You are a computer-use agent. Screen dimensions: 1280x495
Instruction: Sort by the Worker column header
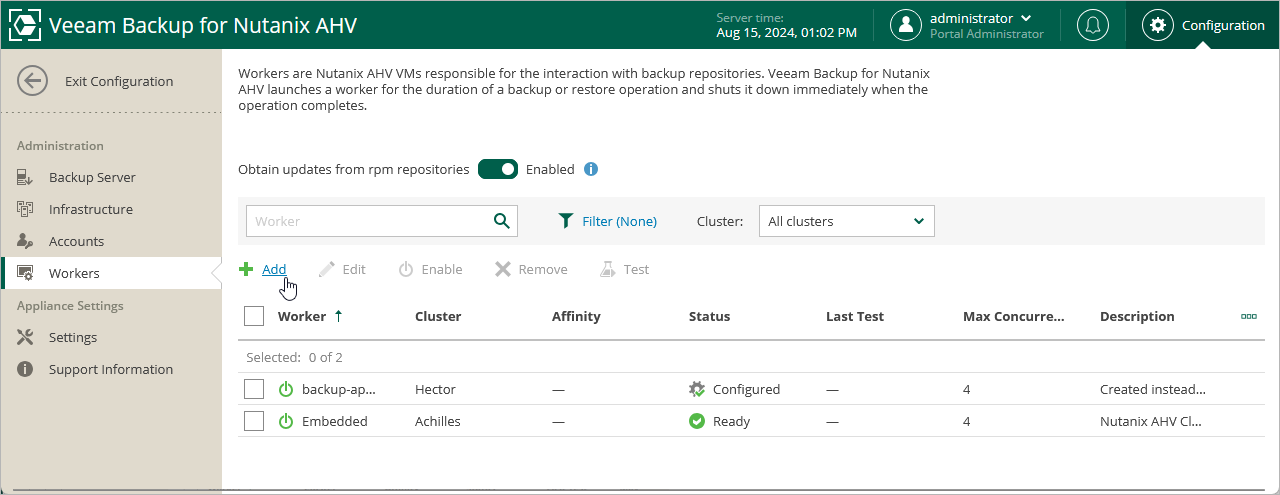pos(302,316)
